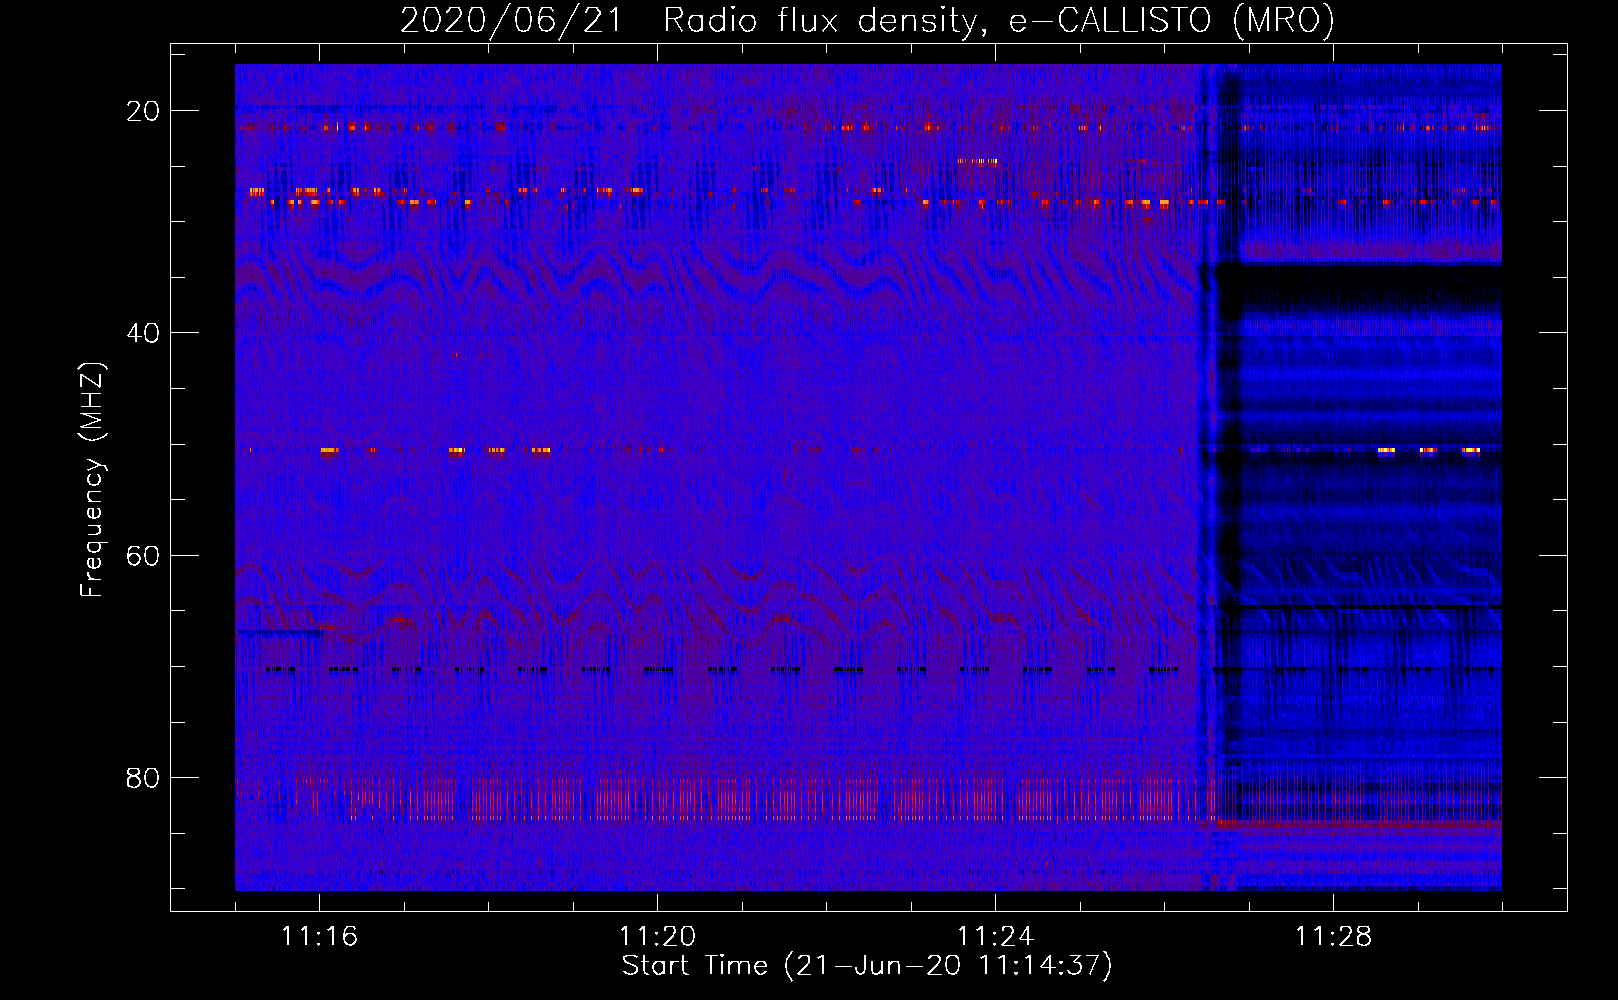This screenshot has height=1000, width=1618.
Task: Click the 80 MHz y-axis tick label
Action: [143, 777]
